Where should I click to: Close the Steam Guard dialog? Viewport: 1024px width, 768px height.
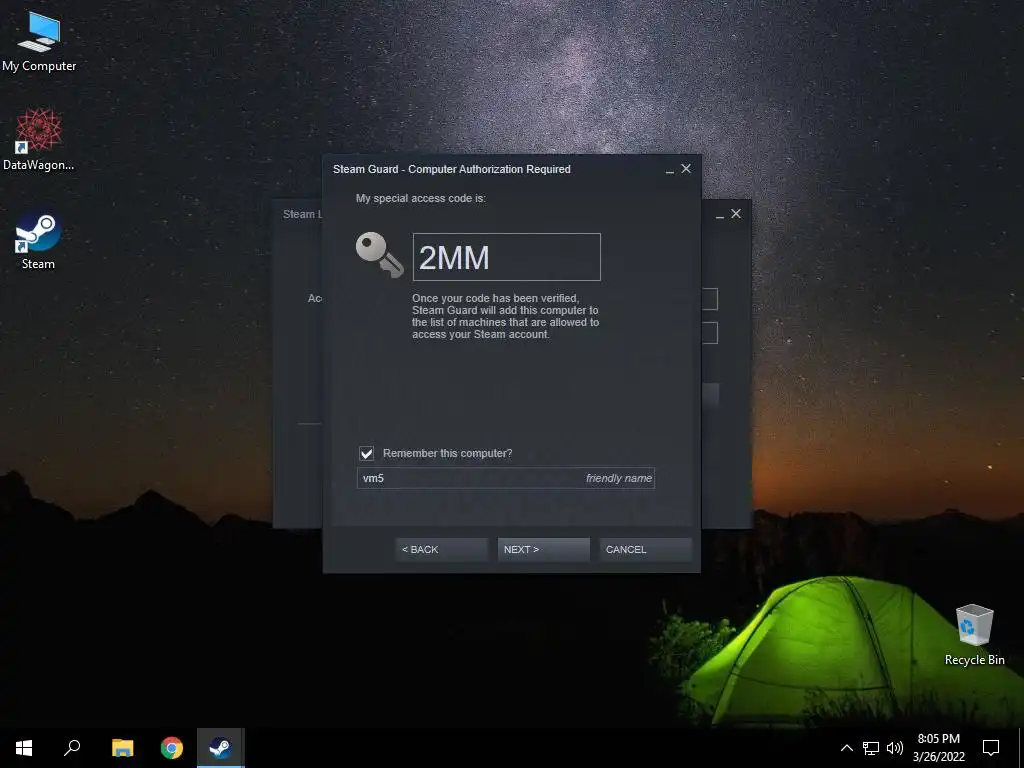tap(686, 168)
